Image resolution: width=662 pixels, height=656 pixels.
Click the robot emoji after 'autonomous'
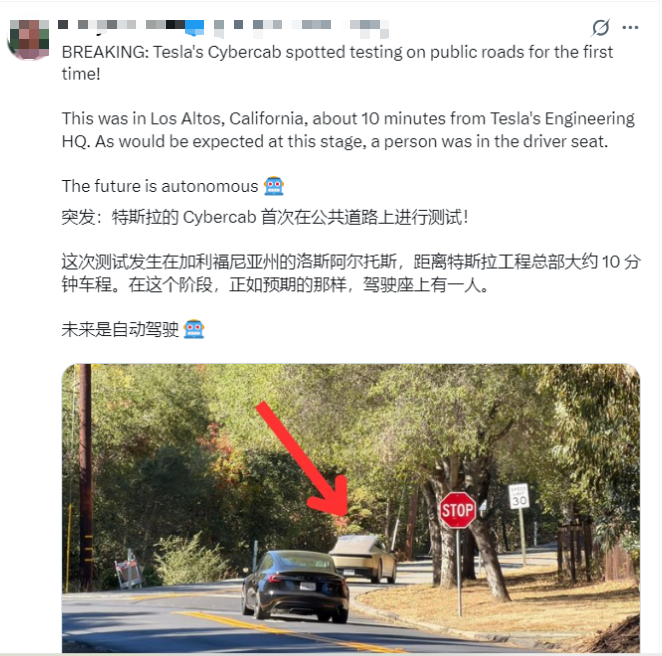(x=274, y=186)
